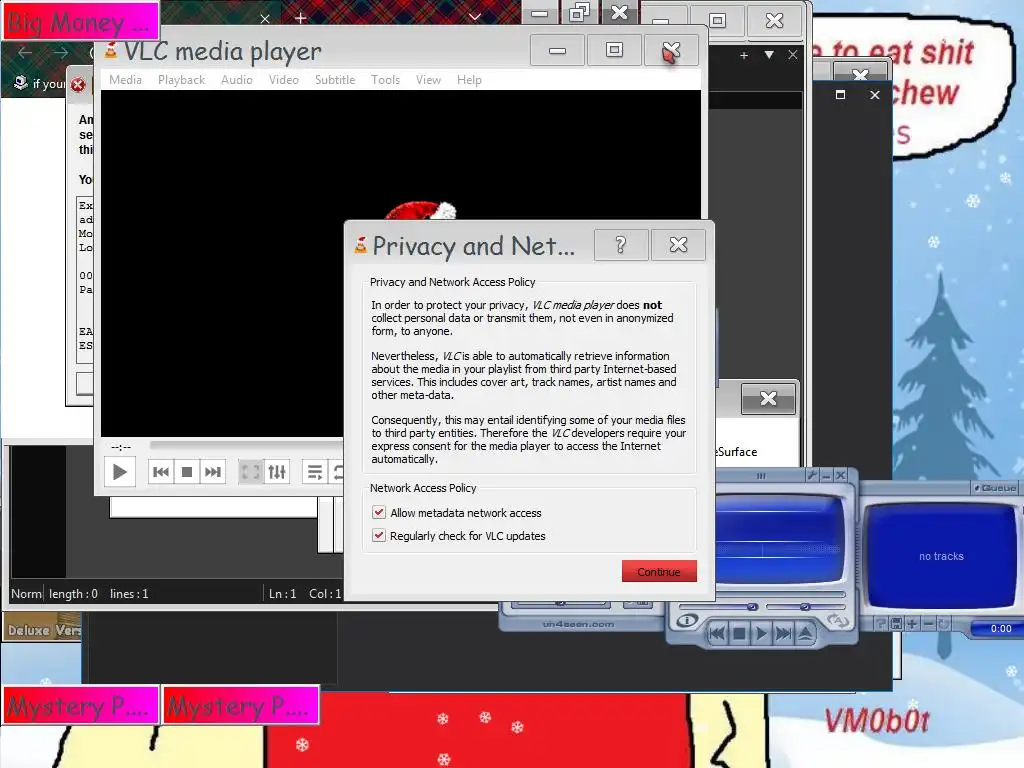
Task: Close the Privacy and Network dialog
Action: click(679, 245)
